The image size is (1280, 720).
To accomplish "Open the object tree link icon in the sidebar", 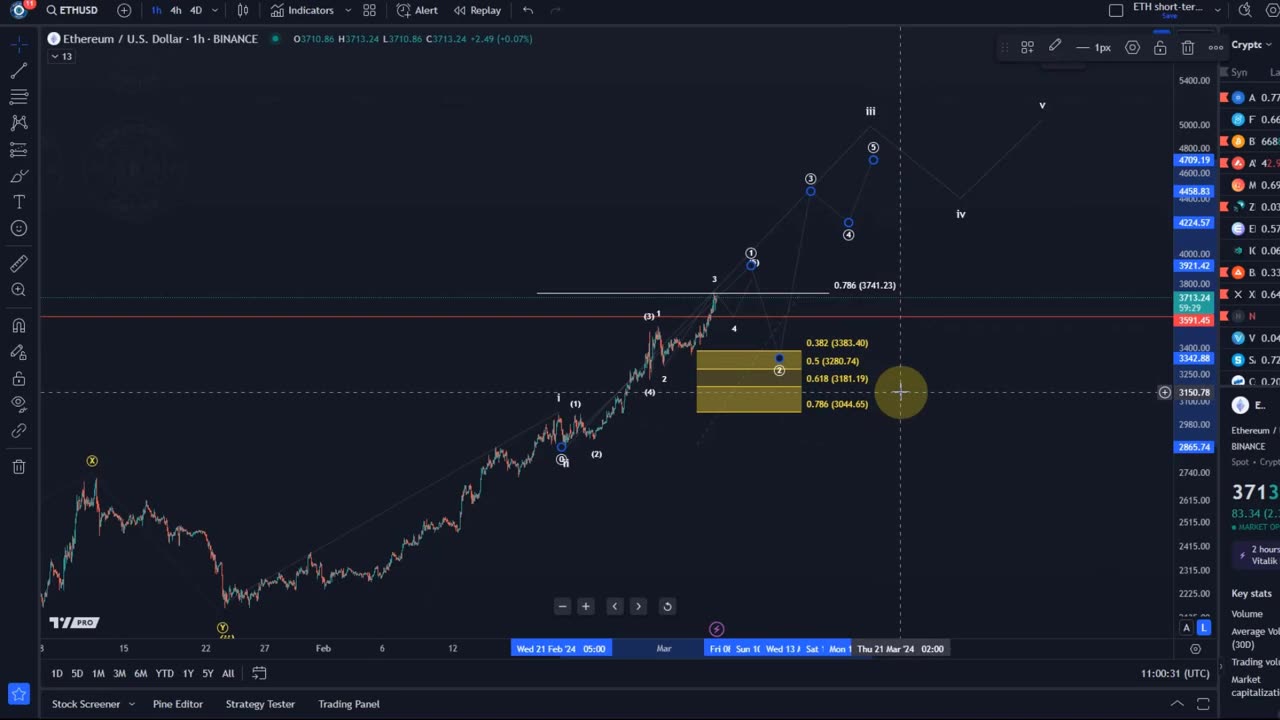I will (19, 431).
